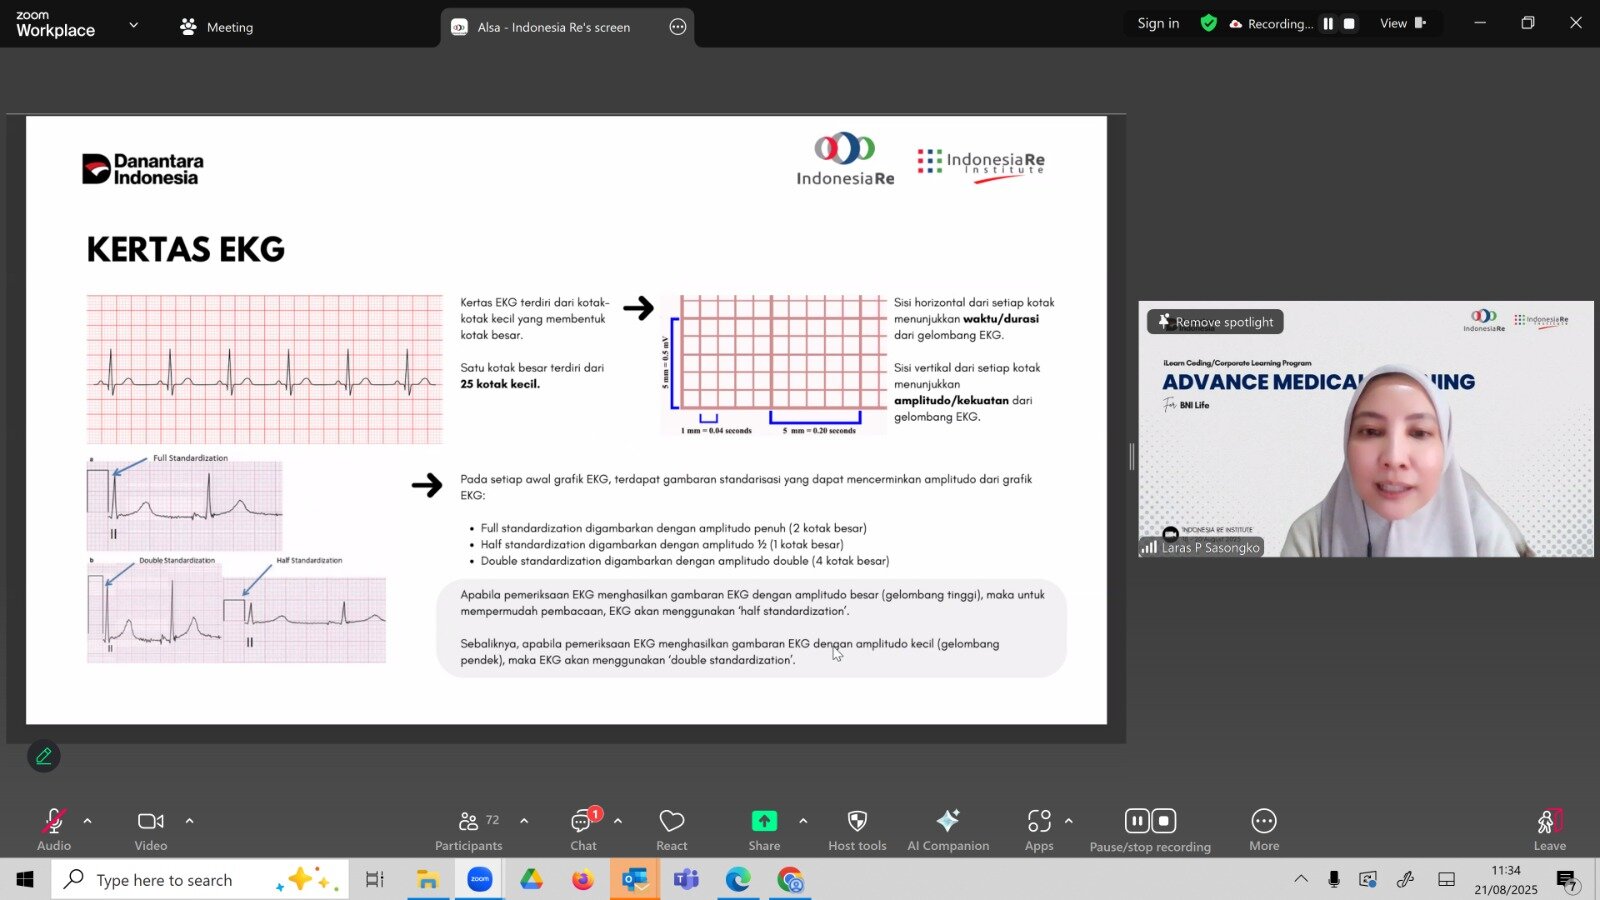Screen dimensions: 1600x900
Task: Open the Zoom Workplace dropdown chevron
Action: pos(134,25)
